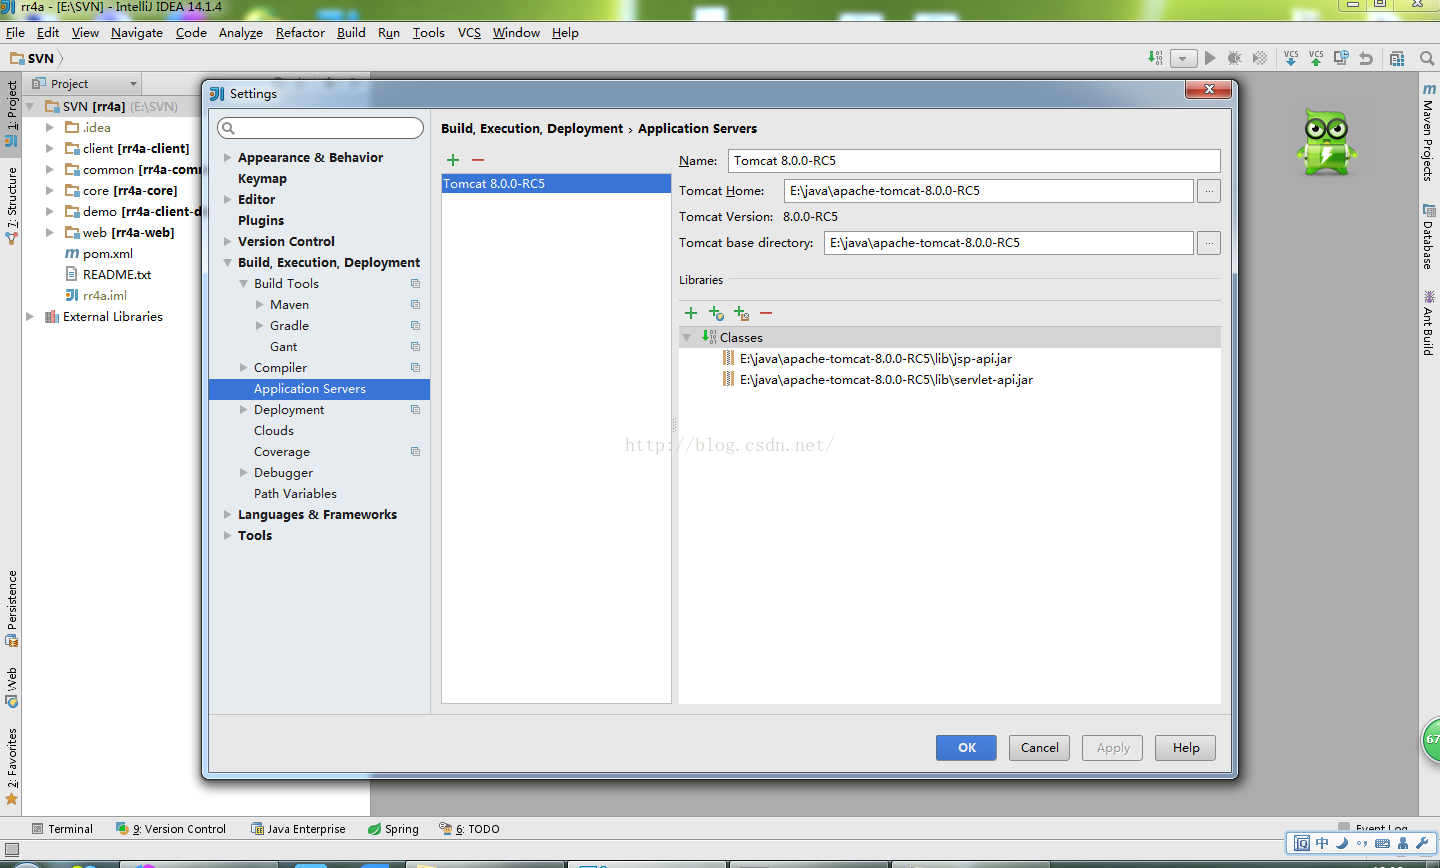Open the Tools menu
The height and width of the screenshot is (868, 1440).
coord(428,33)
